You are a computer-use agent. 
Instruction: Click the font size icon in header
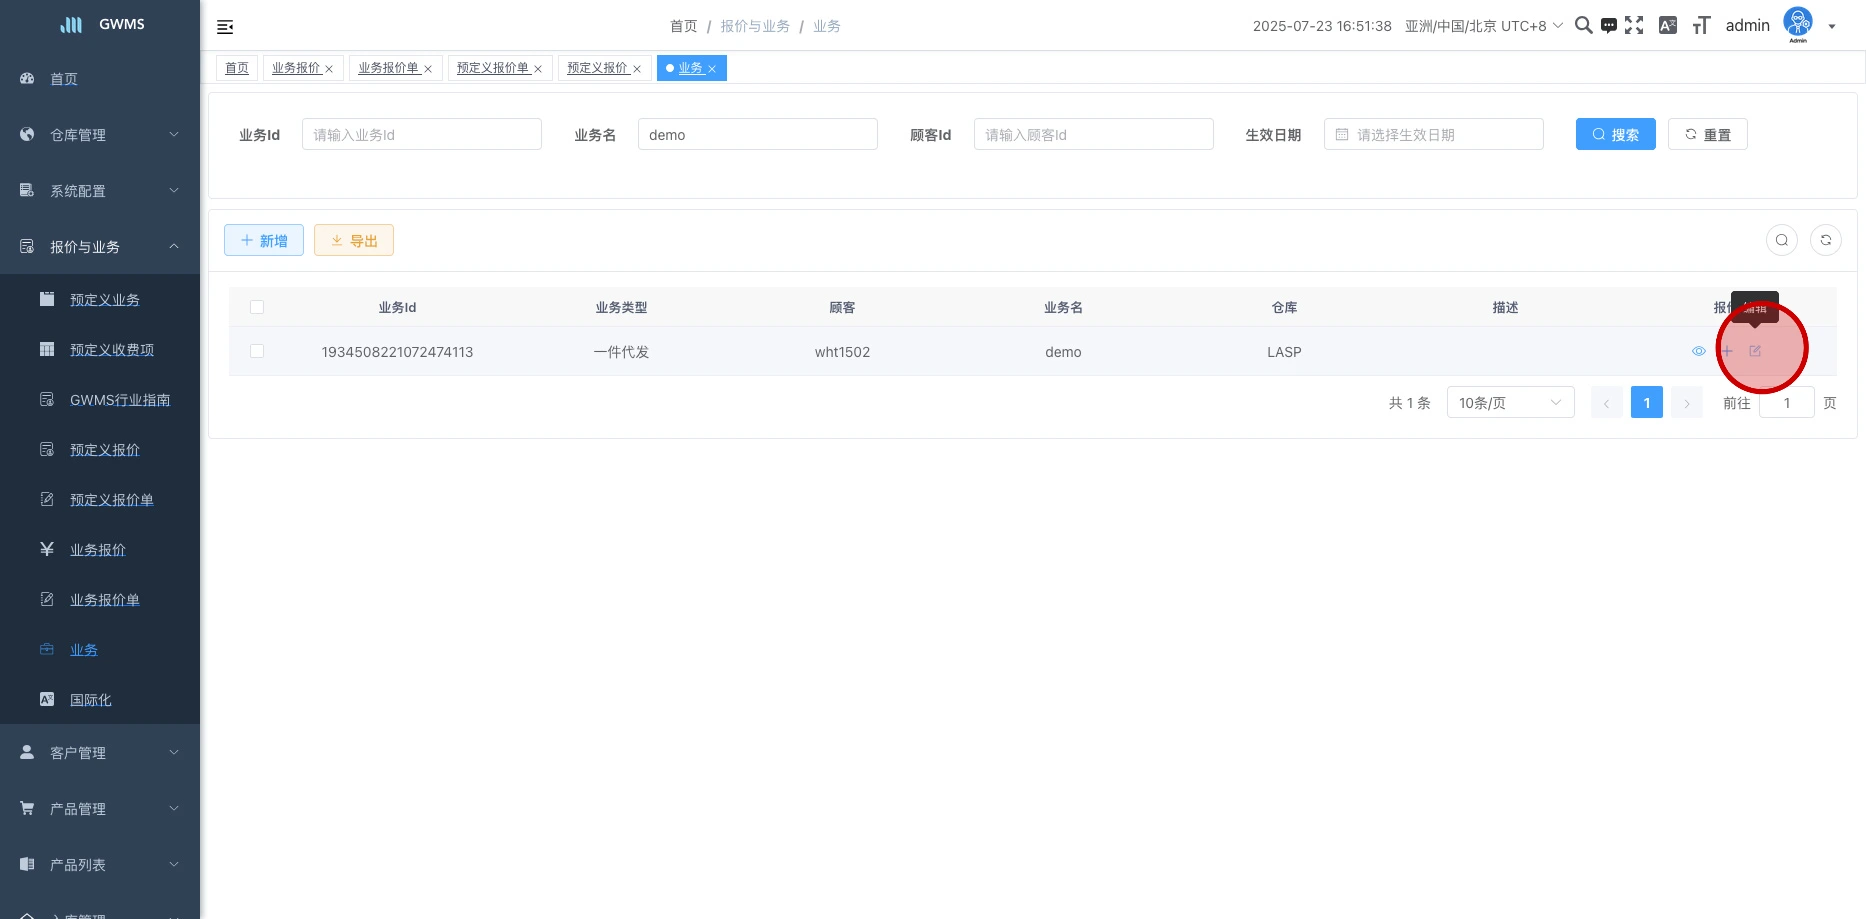(1701, 26)
